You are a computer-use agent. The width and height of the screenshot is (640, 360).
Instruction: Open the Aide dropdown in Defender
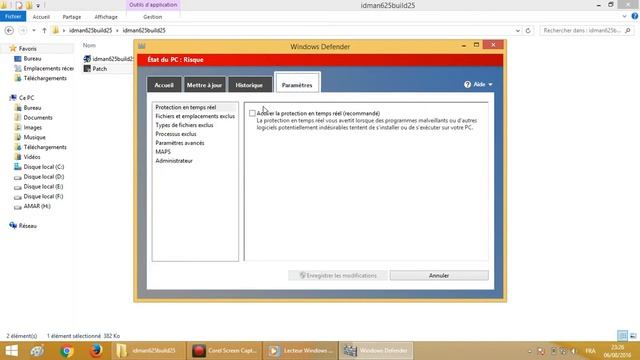[479, 84]
